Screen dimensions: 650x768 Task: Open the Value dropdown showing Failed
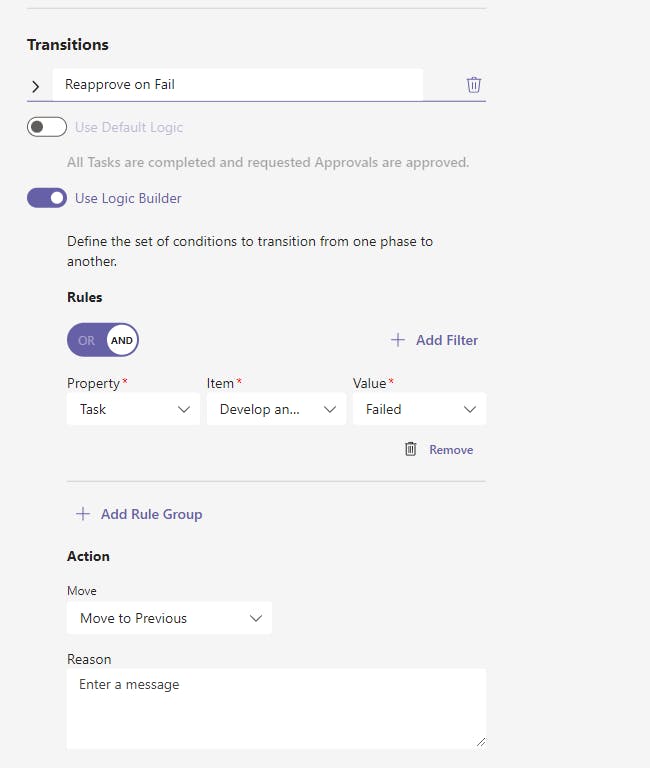pyautogui.click(x=419, y=409)
